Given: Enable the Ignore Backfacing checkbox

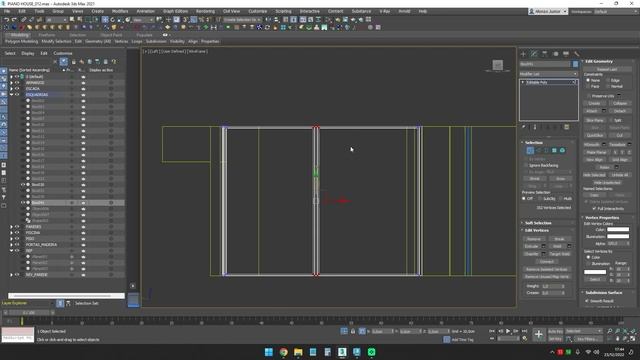Looking at the screenshot, I should (x=526, y=165).
